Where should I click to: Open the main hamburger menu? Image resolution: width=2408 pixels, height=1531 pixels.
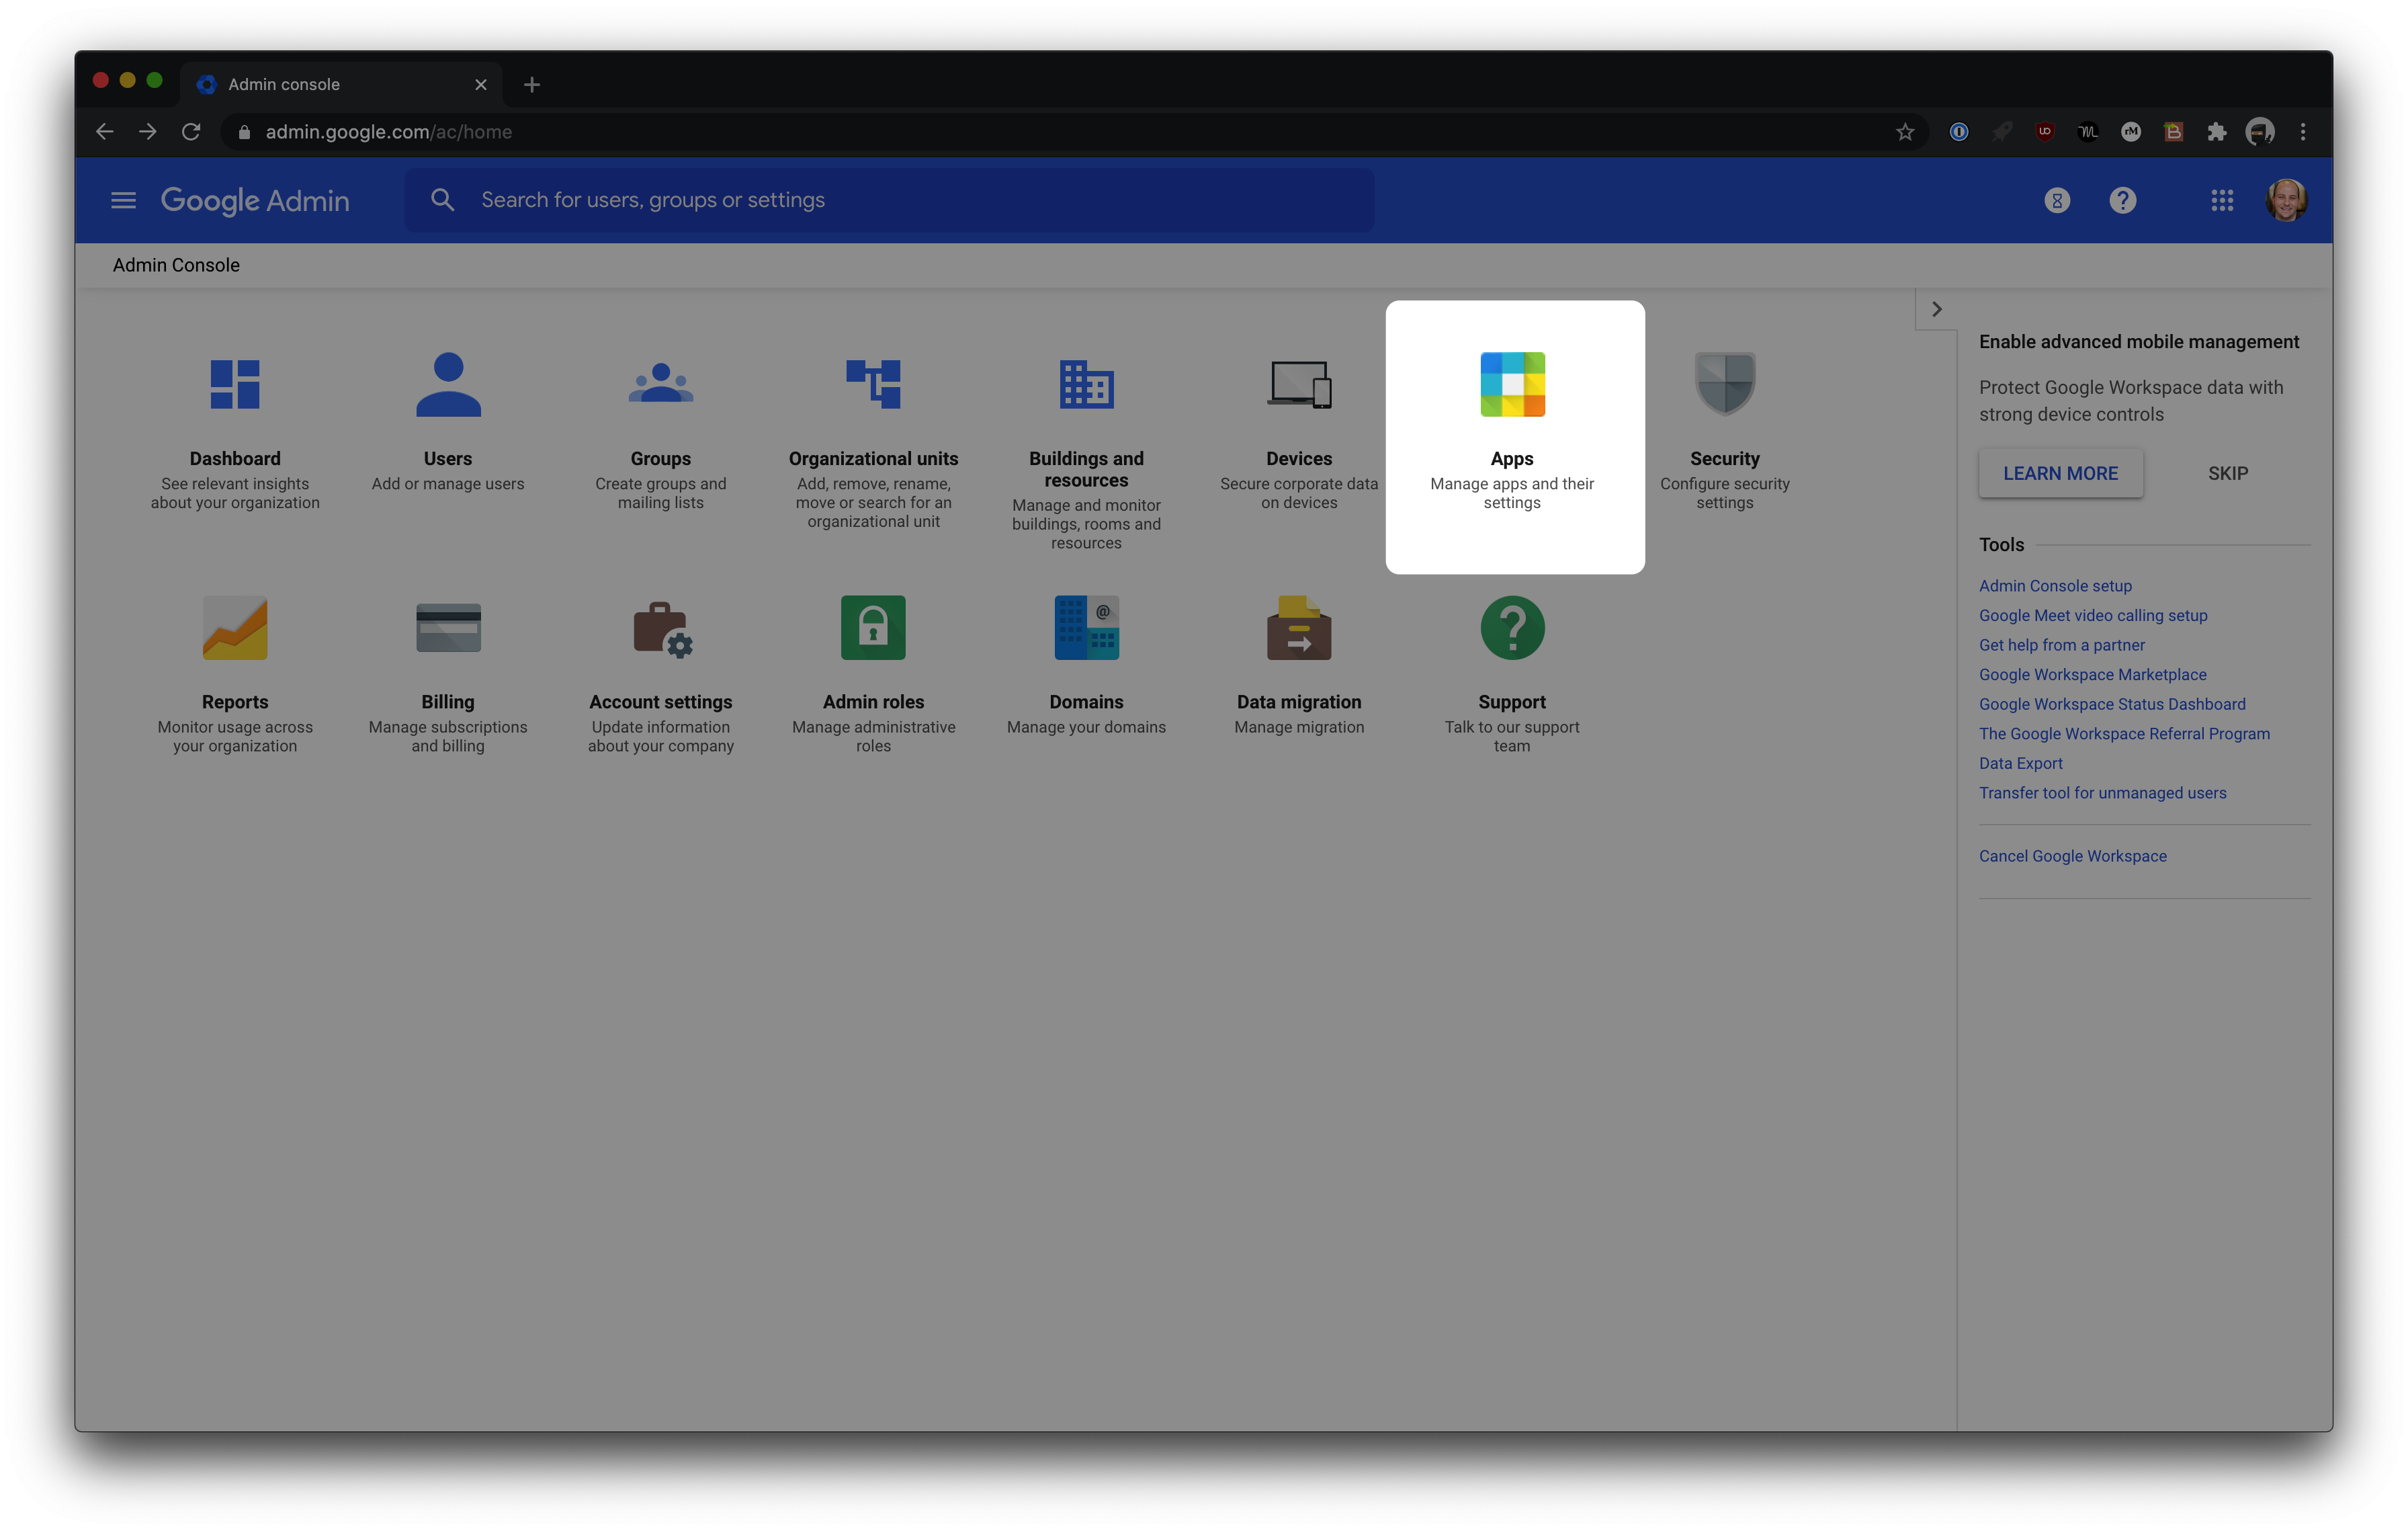tap(123, 200)
